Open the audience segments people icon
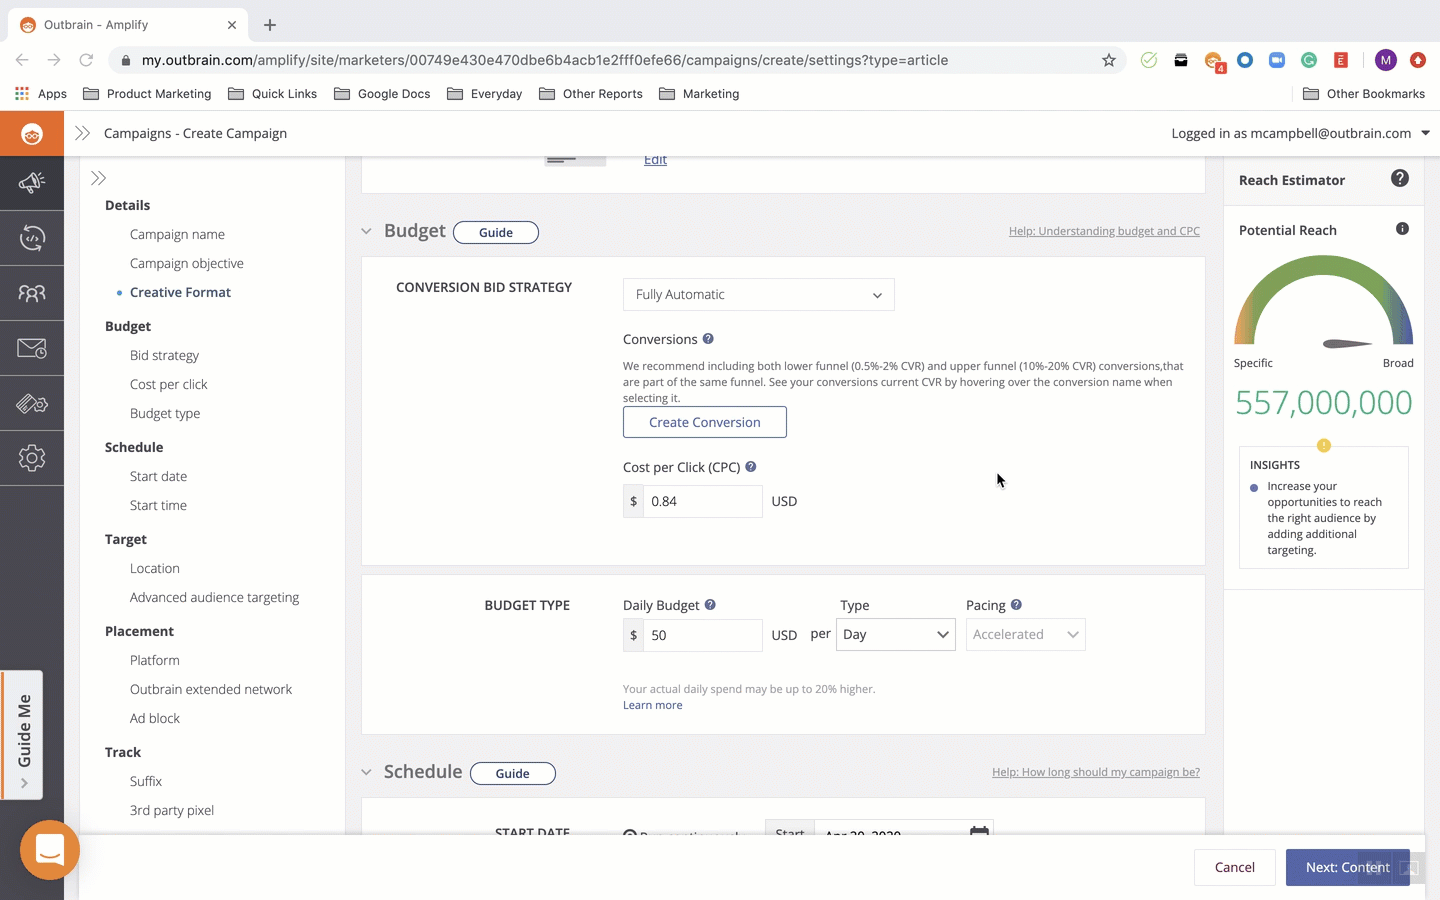Viewport: 1440px width, 900px height. 32,293
